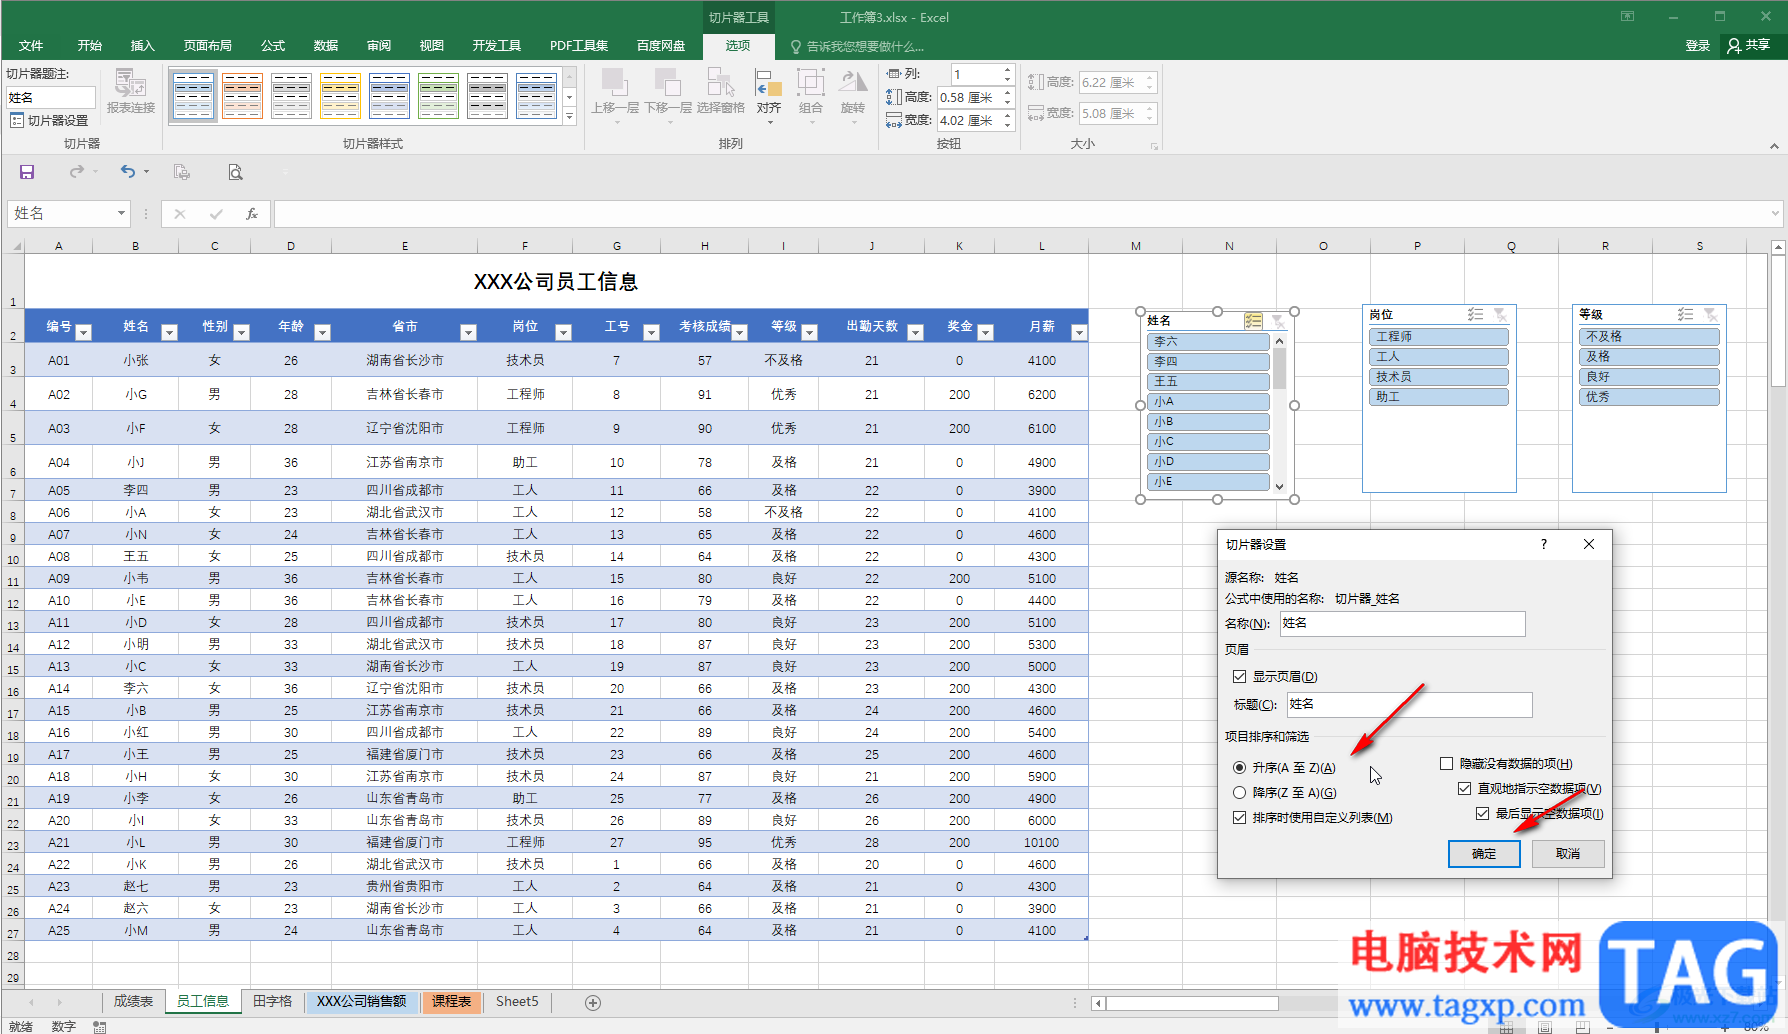Open the Selection Pane tool
The height and width of the screenshot is (1034, 1788).
720,91
